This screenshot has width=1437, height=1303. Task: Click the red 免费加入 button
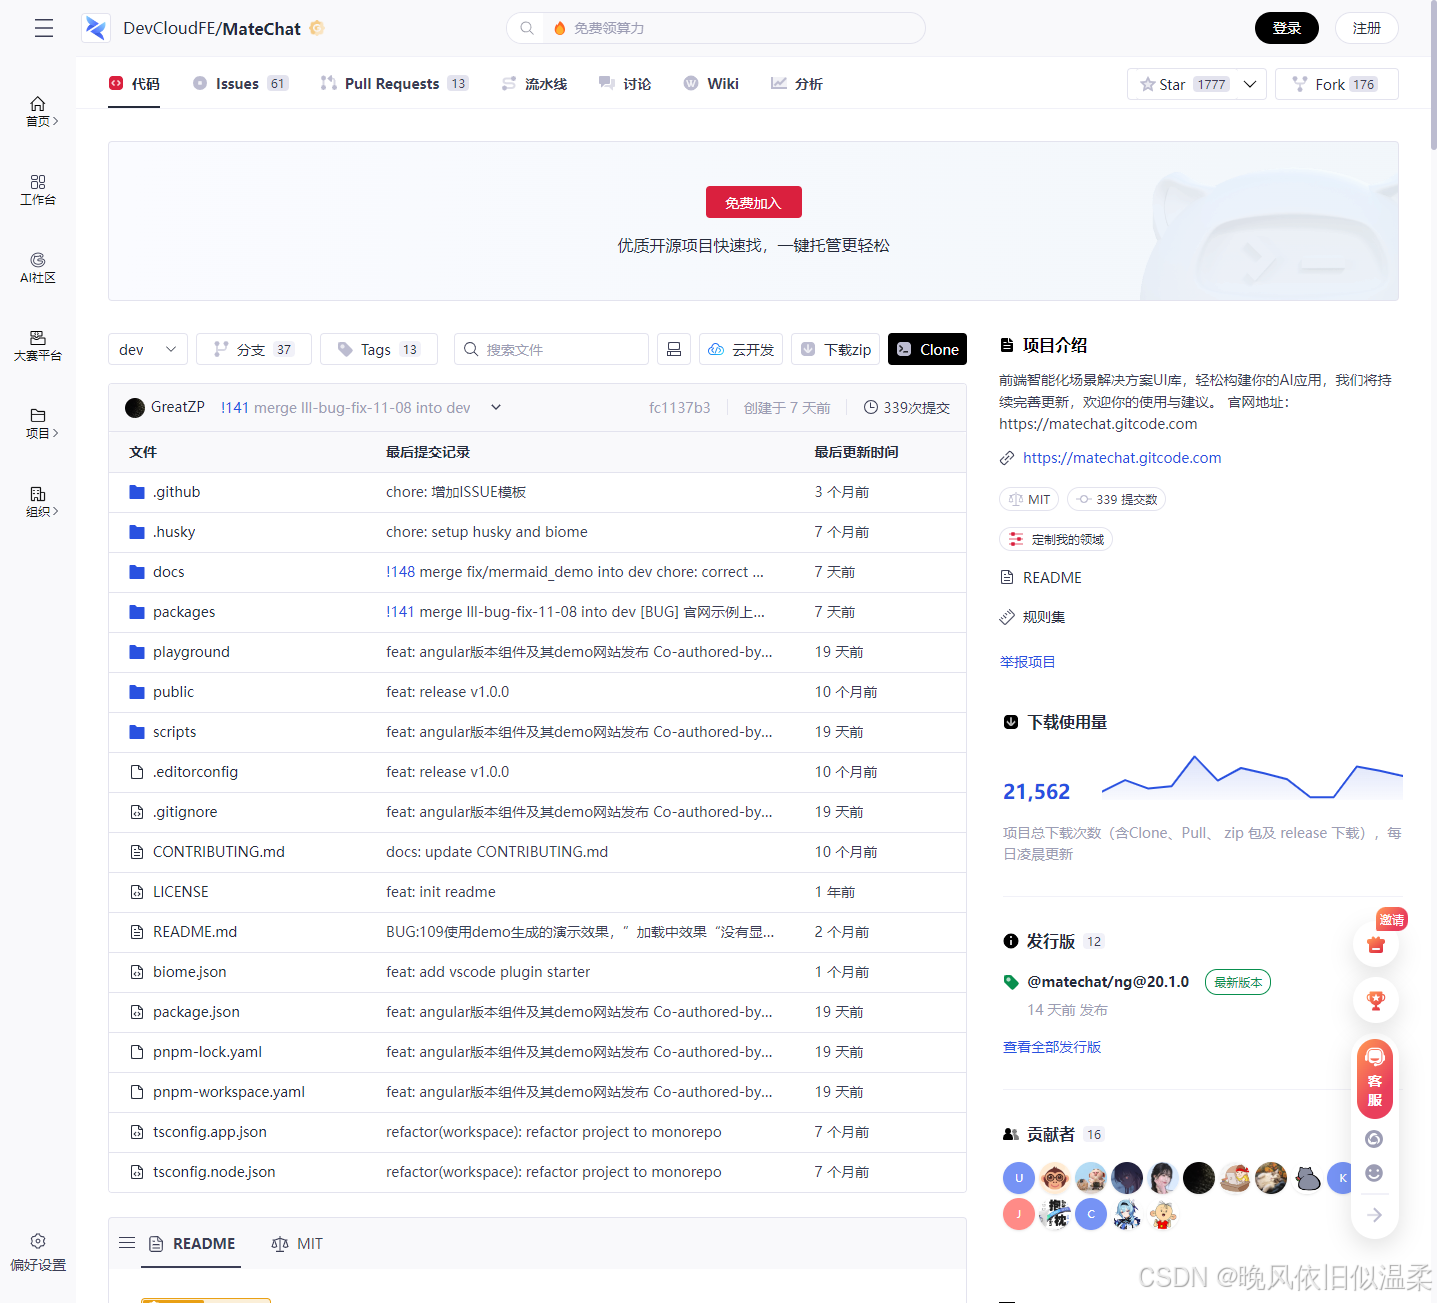pos(754,202)
